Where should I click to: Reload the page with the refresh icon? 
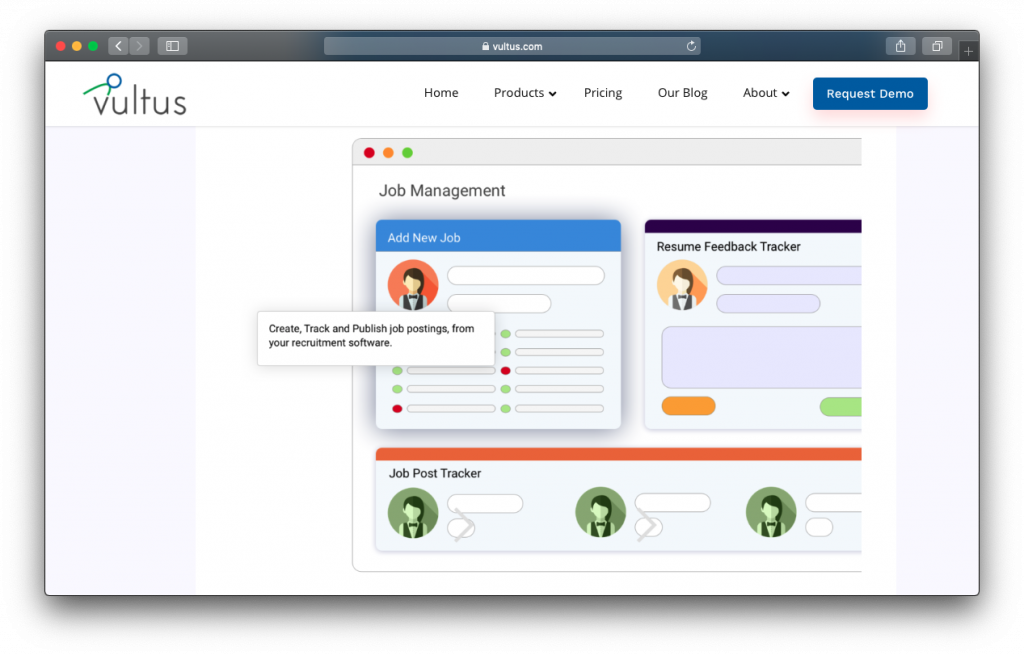coord(690,46)
